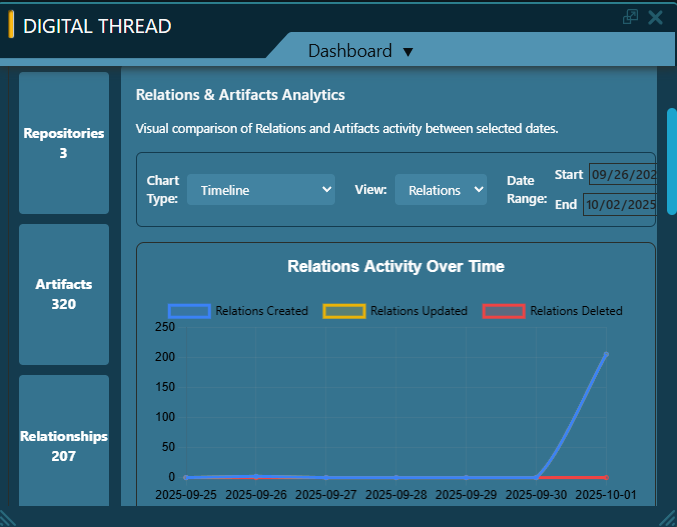This screenshot has height=527, width=677.
Task: Close the Digital Thread panel
Action: pos(656,17)
